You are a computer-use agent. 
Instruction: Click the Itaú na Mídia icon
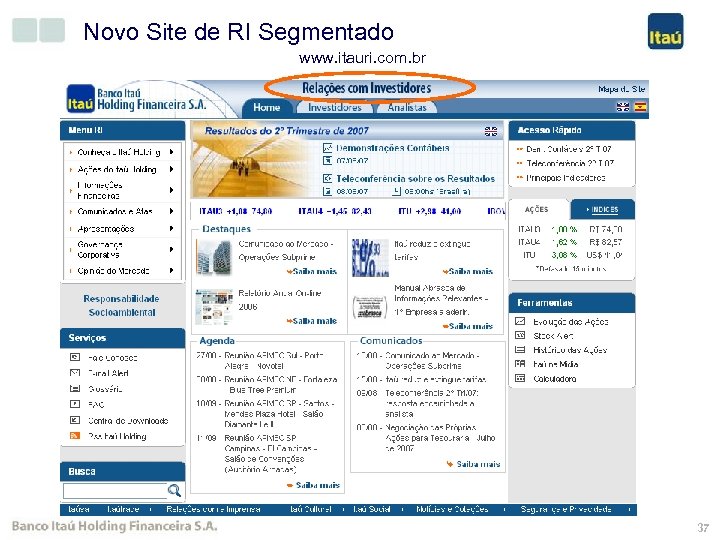click(x=520, y=364)
